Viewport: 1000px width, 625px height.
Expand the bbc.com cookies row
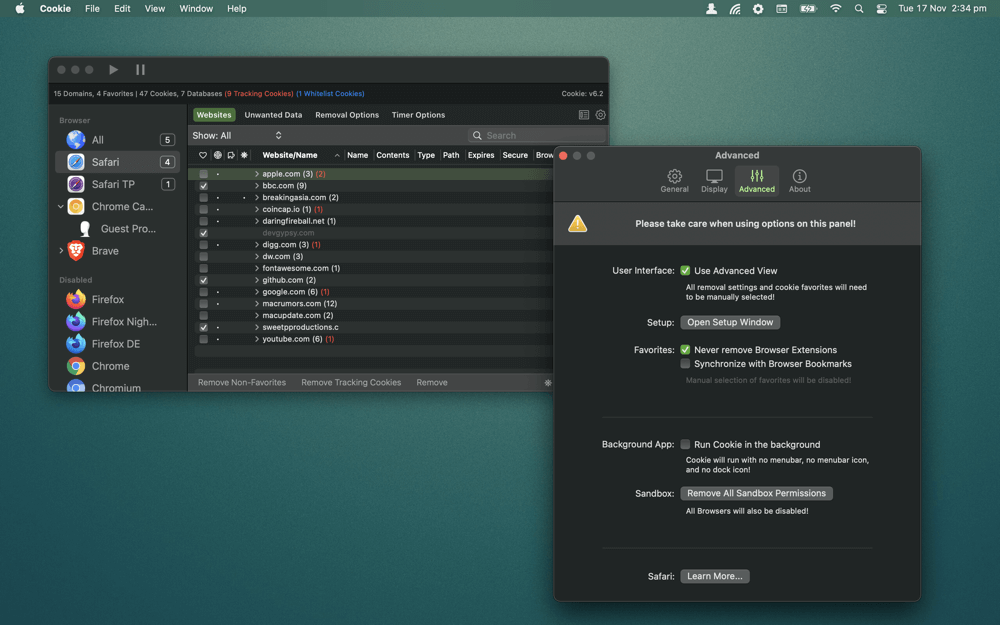tap(257, 186)
